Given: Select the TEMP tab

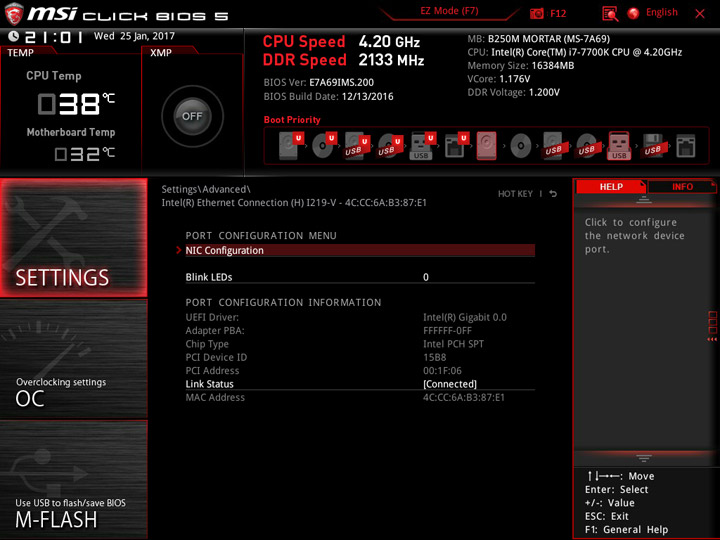Looking at the screenshot, I should click(21, 53).
